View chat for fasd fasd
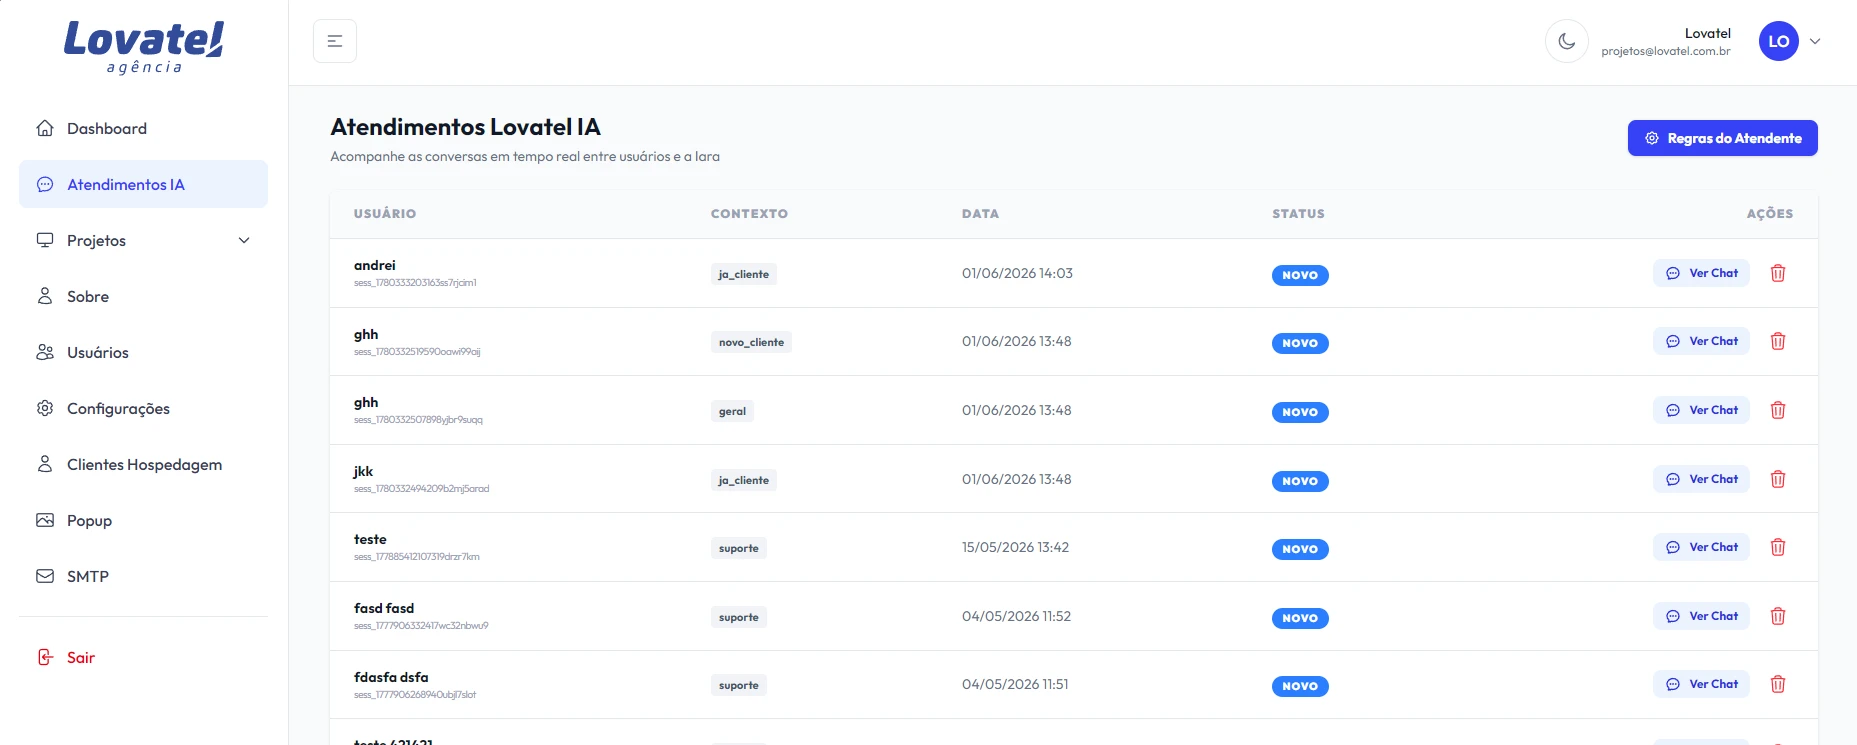 [x=1701, y=616]
